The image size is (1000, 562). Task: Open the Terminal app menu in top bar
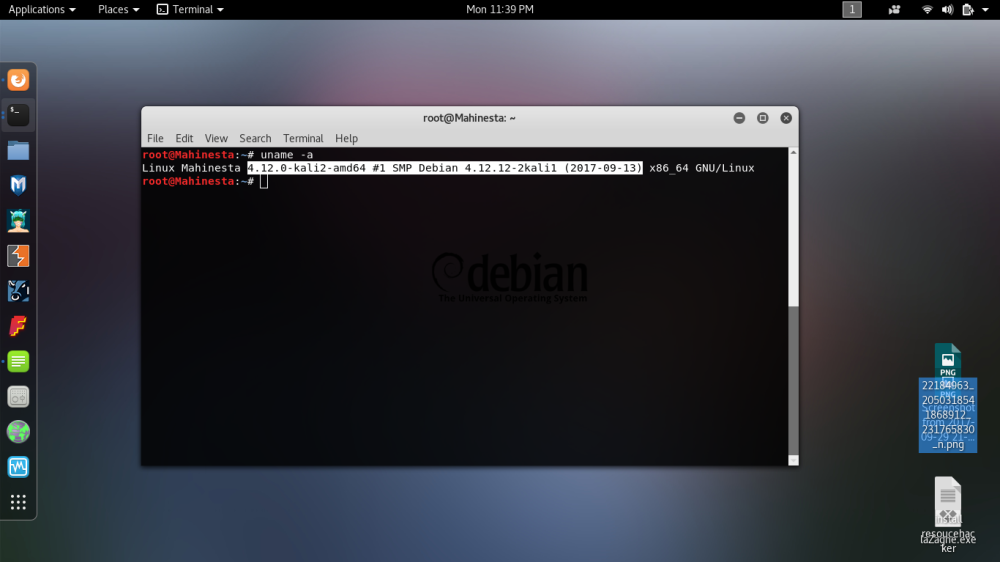pos(190,9)
